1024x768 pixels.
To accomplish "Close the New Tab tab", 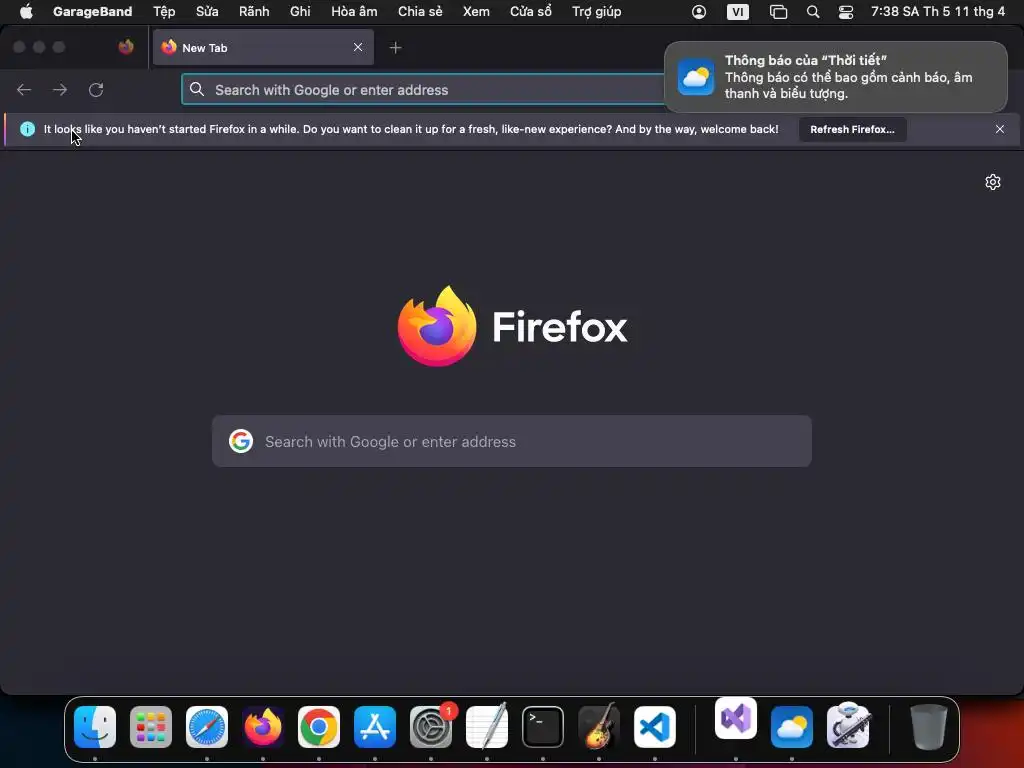I will pos(358,47).
